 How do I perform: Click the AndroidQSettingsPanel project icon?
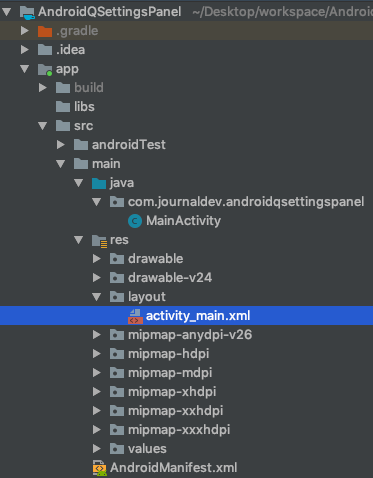(x=27, y=12)
